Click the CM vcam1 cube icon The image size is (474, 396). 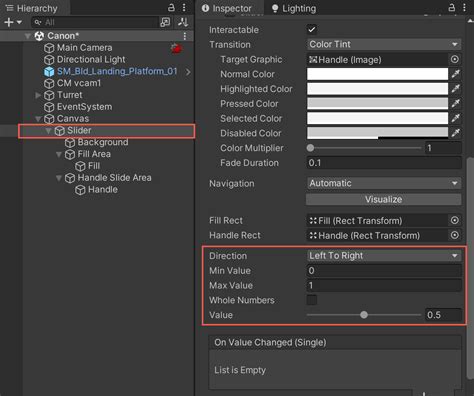49,83
